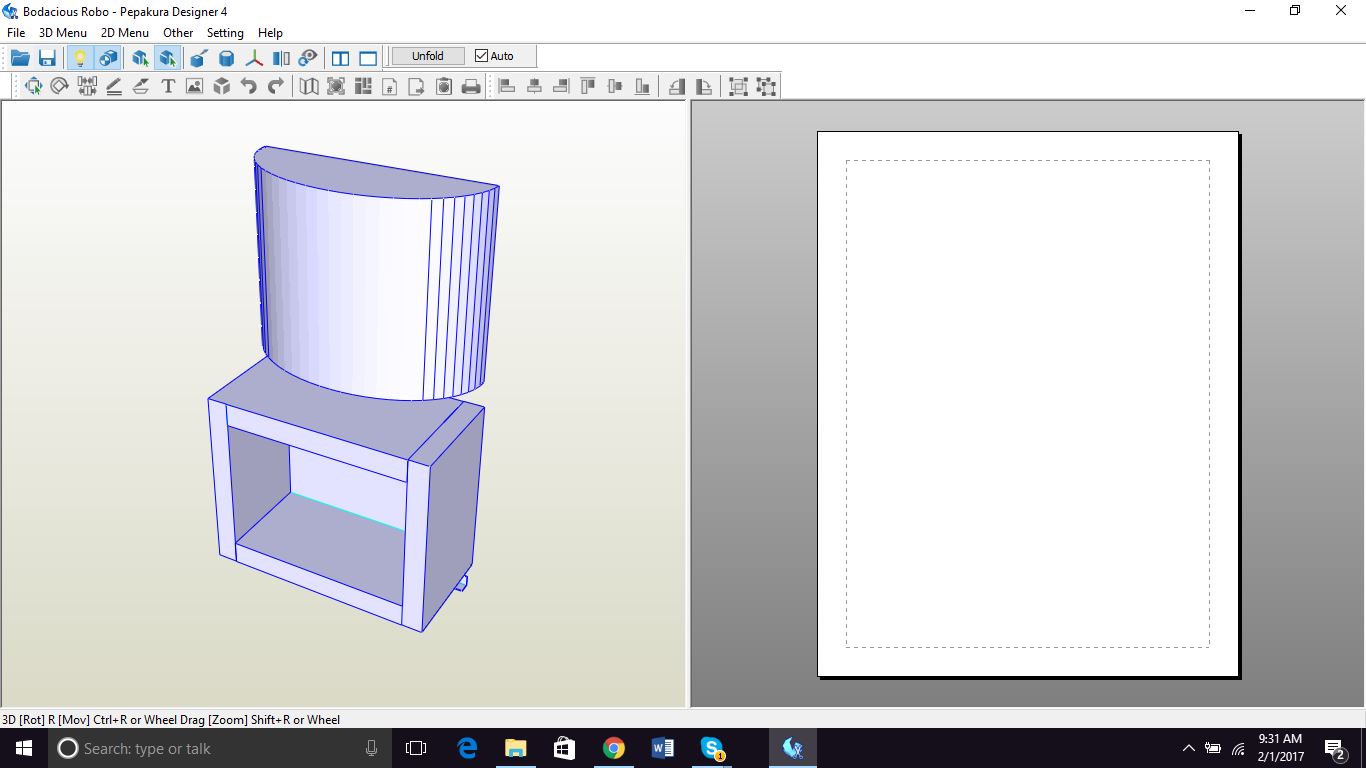Open the Windows Start menu

coord(24,748)
